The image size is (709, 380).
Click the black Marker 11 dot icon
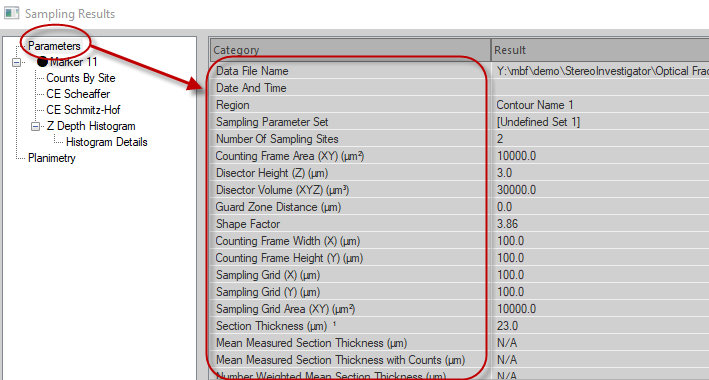point(42,62)
